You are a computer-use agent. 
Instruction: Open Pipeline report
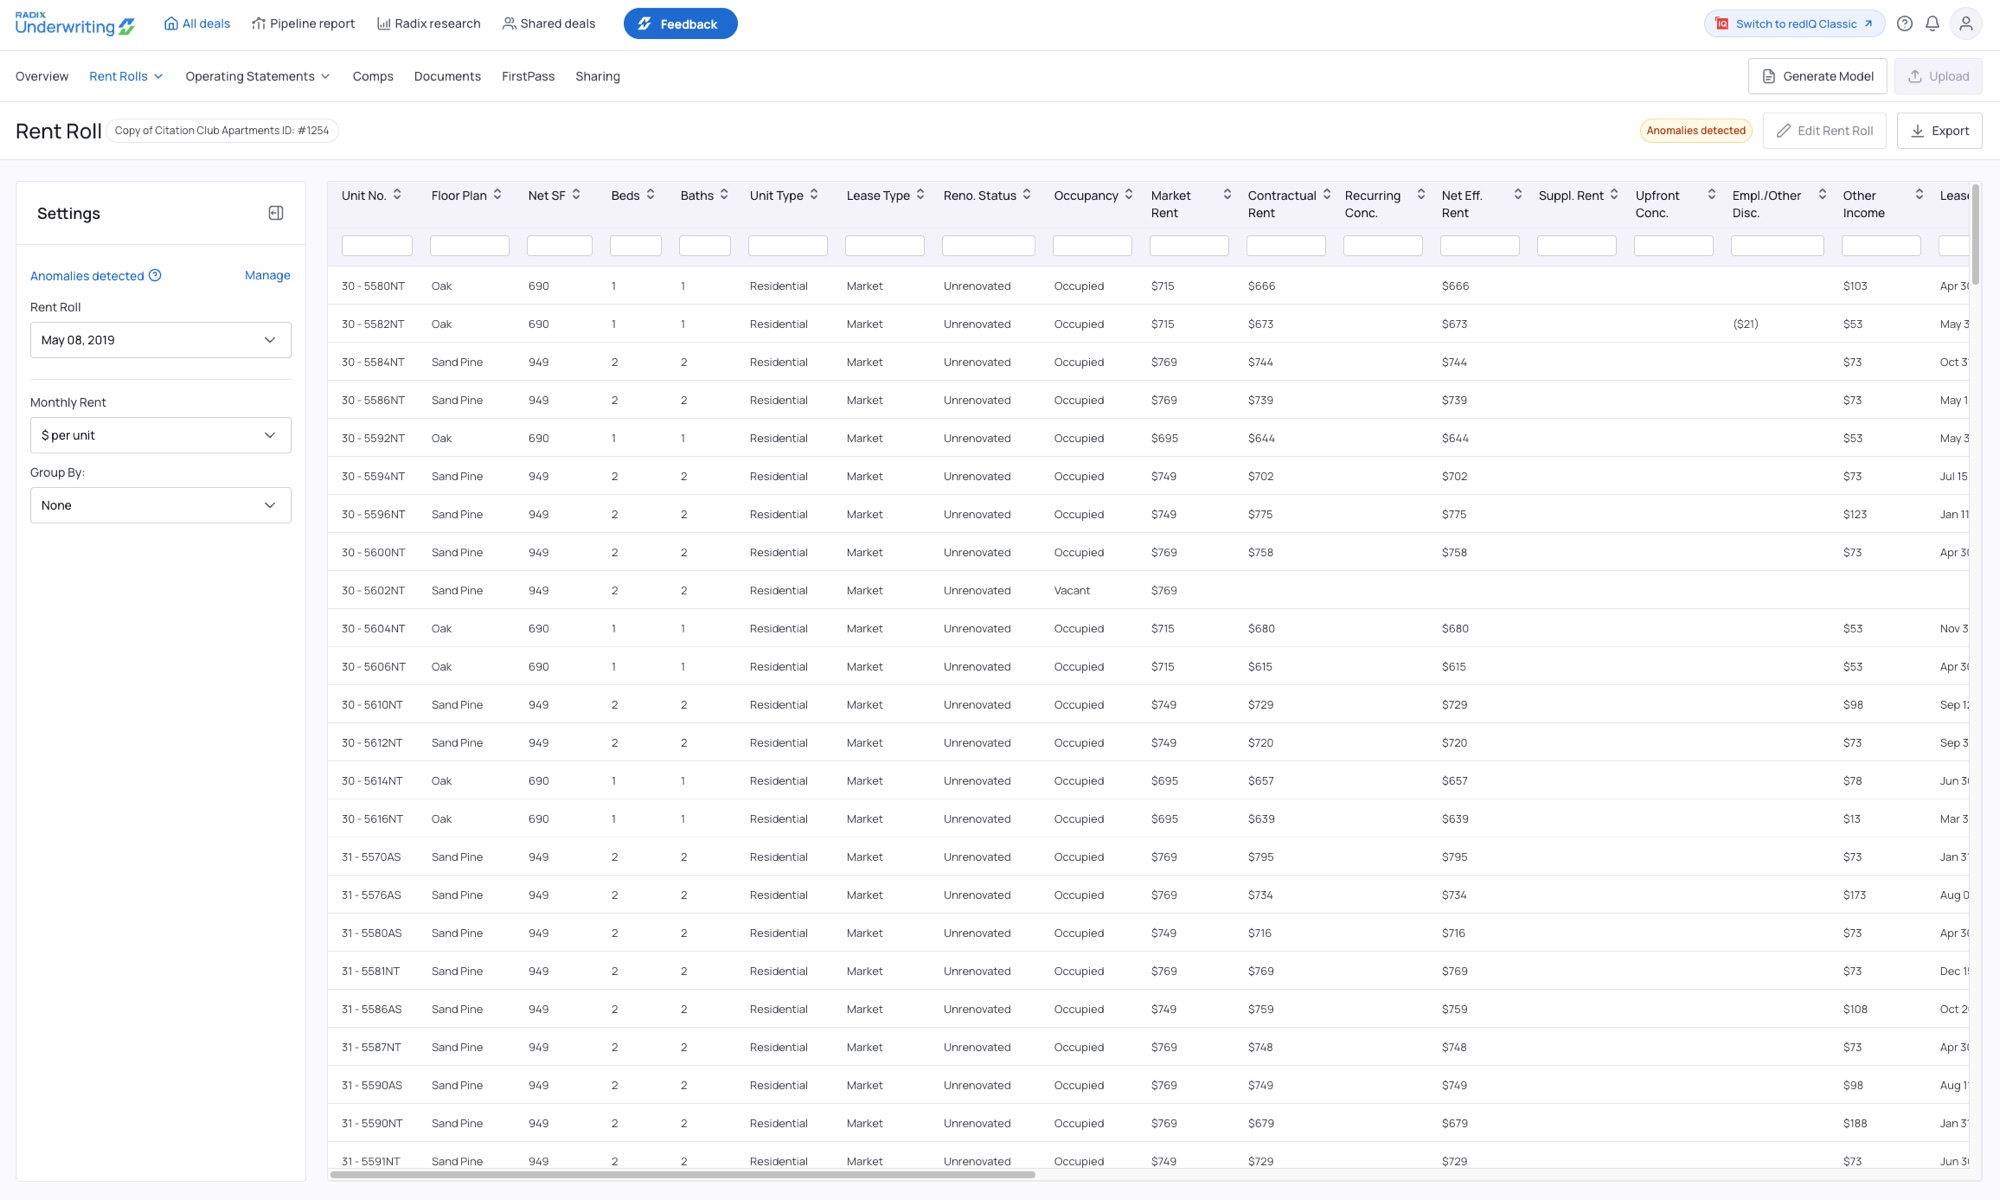303,24
